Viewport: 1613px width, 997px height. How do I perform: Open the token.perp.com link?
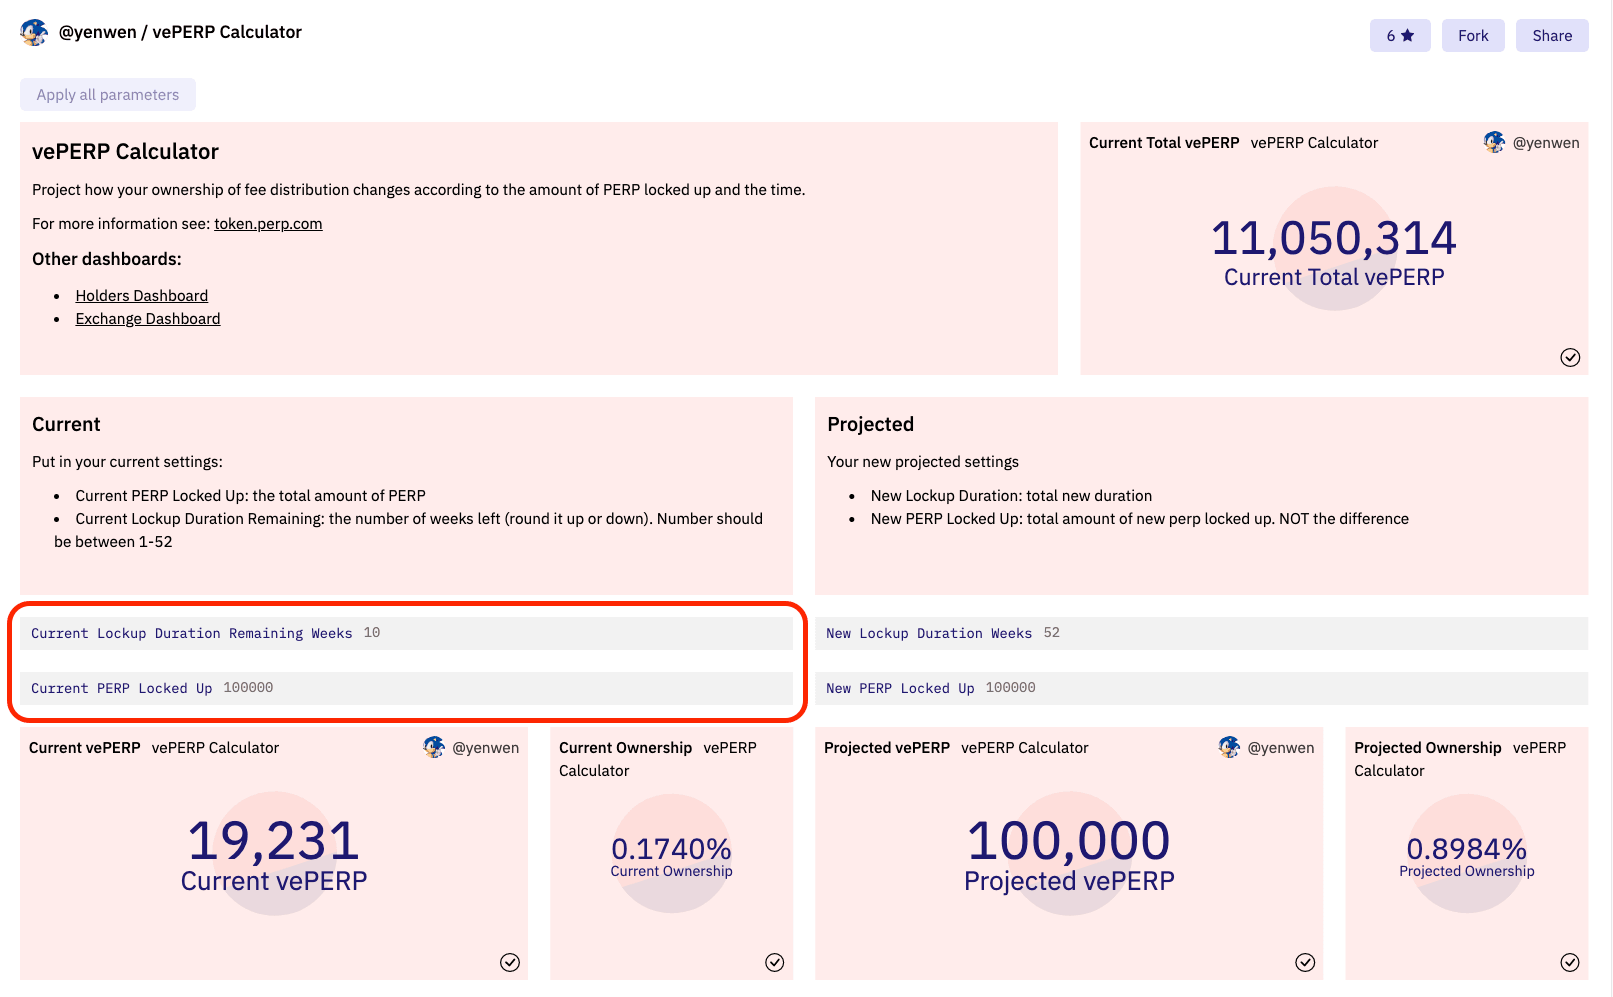(x=268, y=224)
